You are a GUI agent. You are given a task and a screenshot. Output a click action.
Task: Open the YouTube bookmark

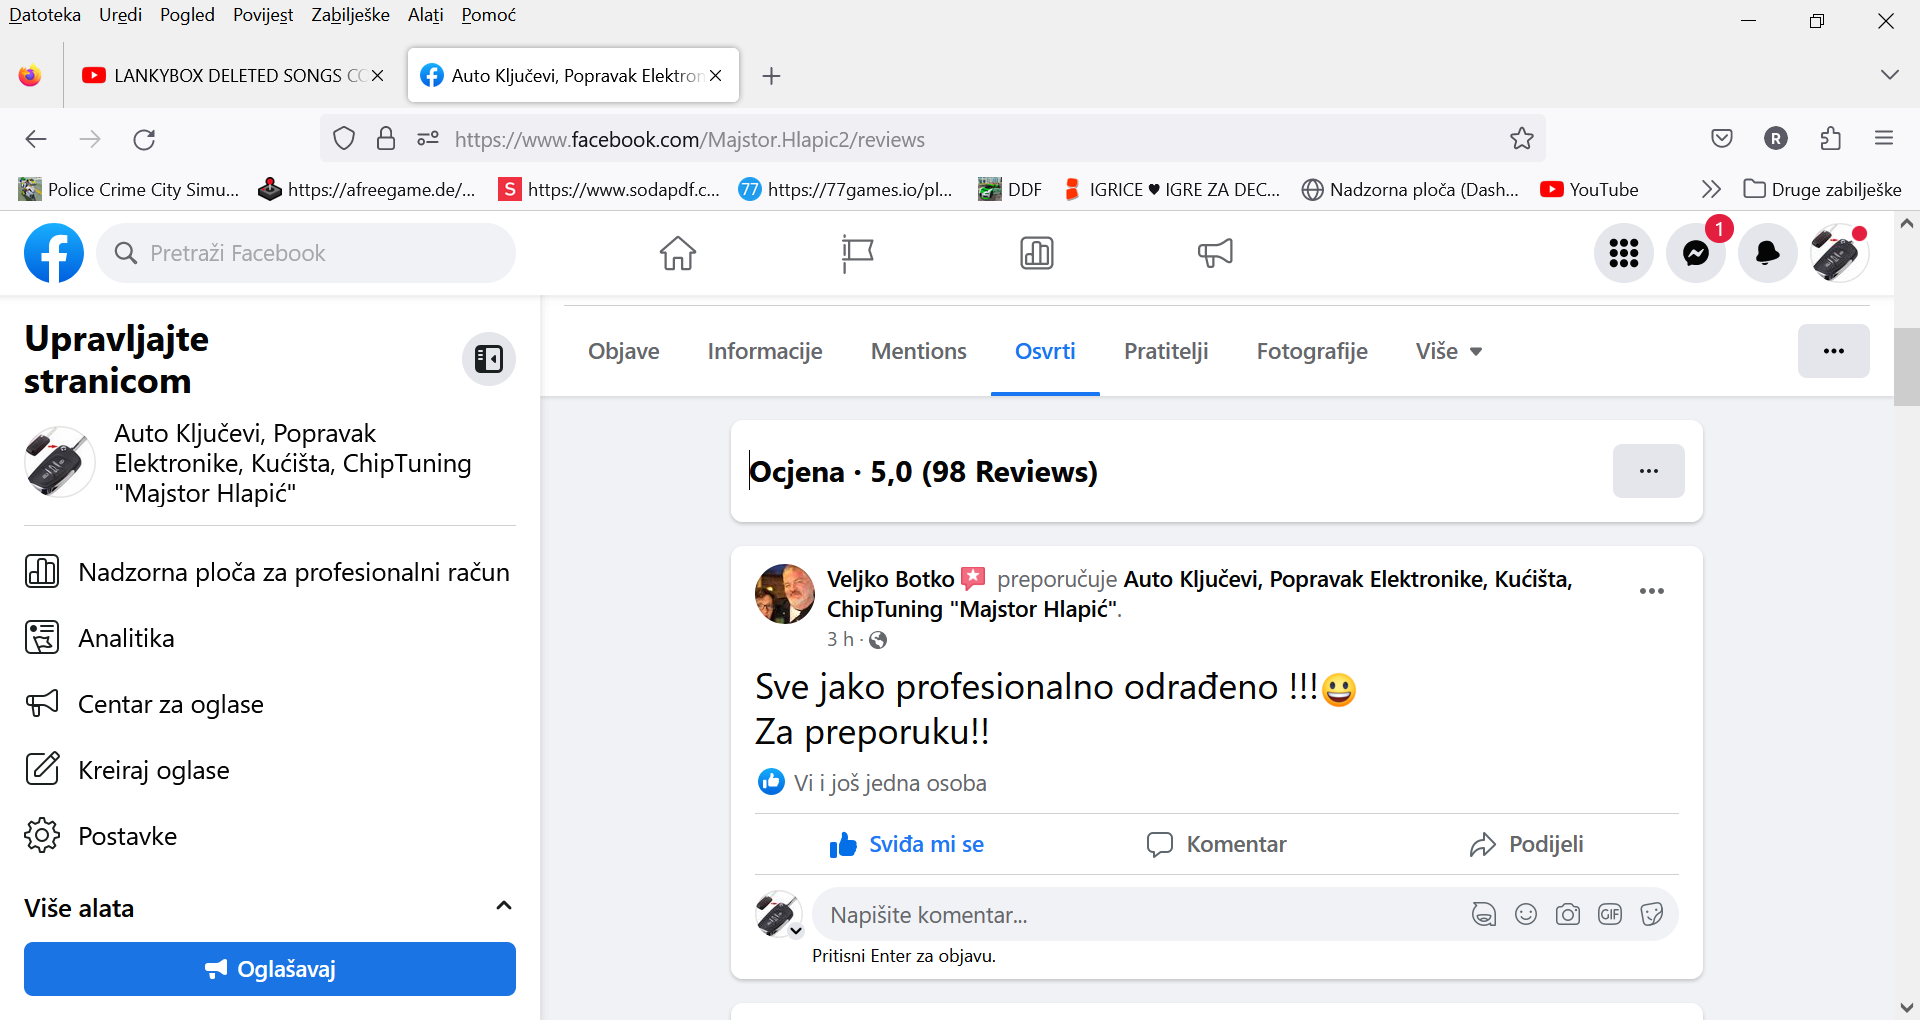1589,189
